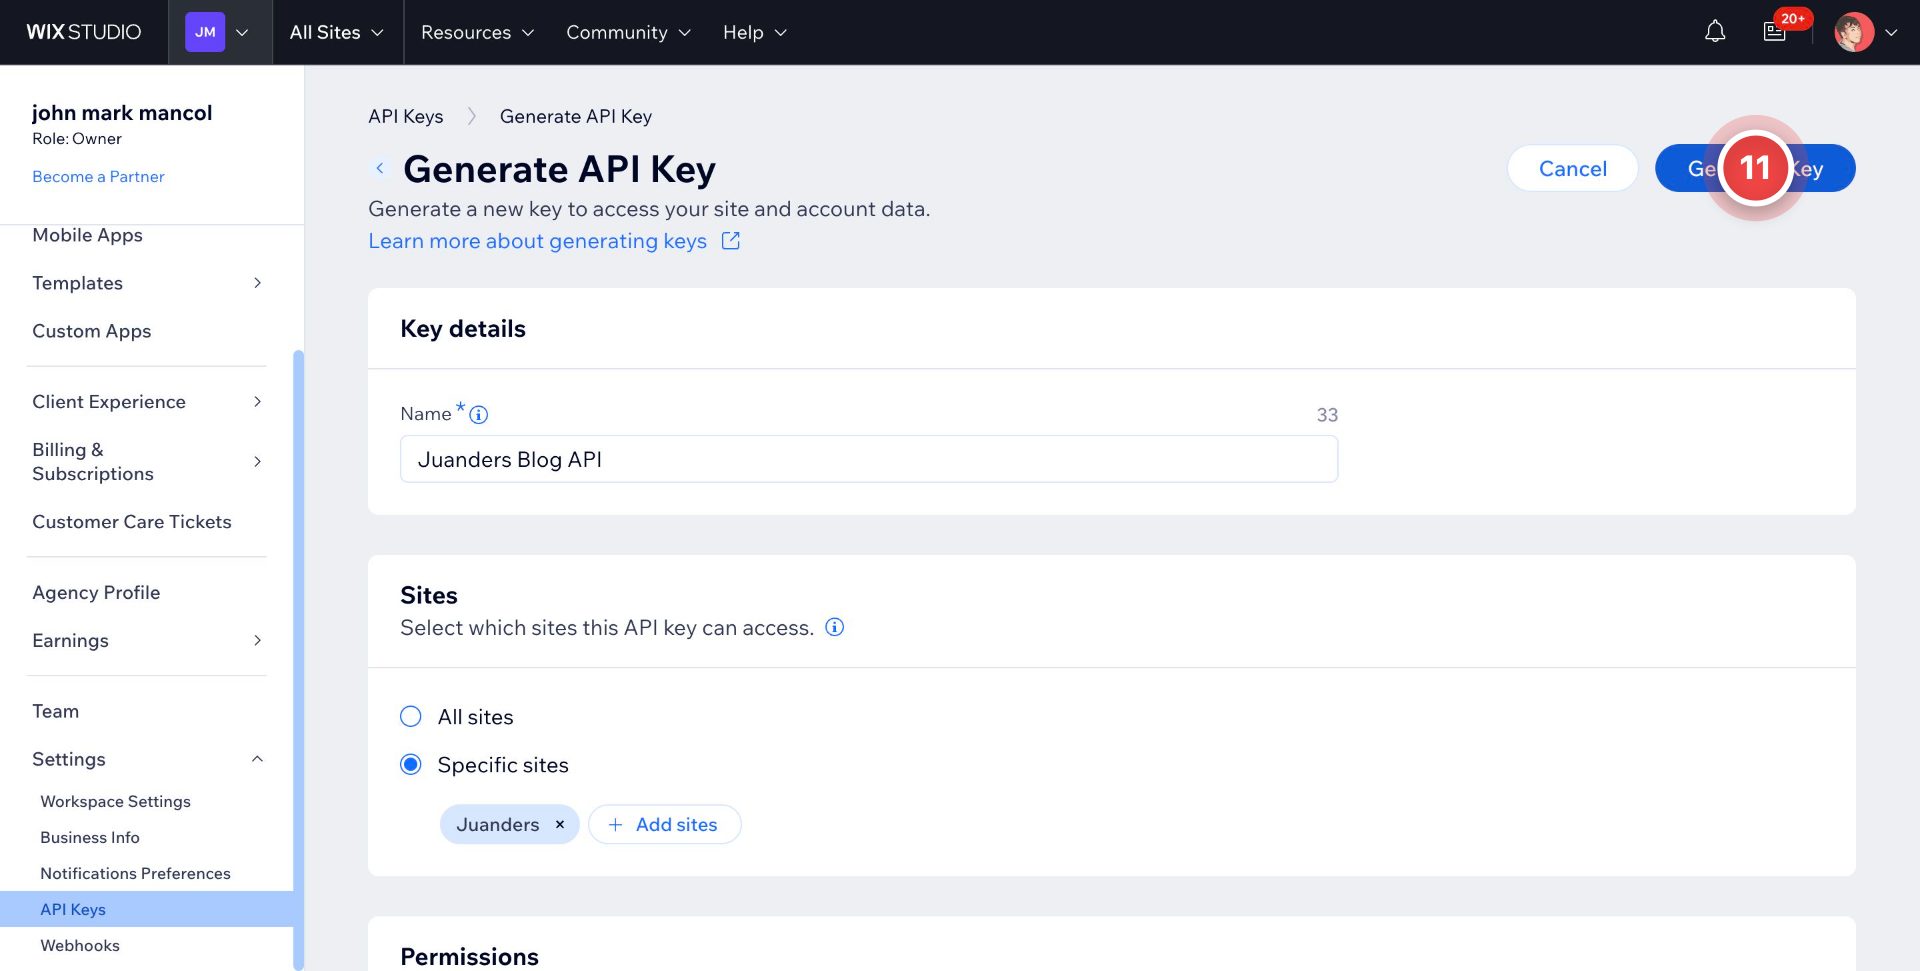Viewport: 1920px width, 971px height.
Task: Click the user profile avatar
Action: 1854,32
